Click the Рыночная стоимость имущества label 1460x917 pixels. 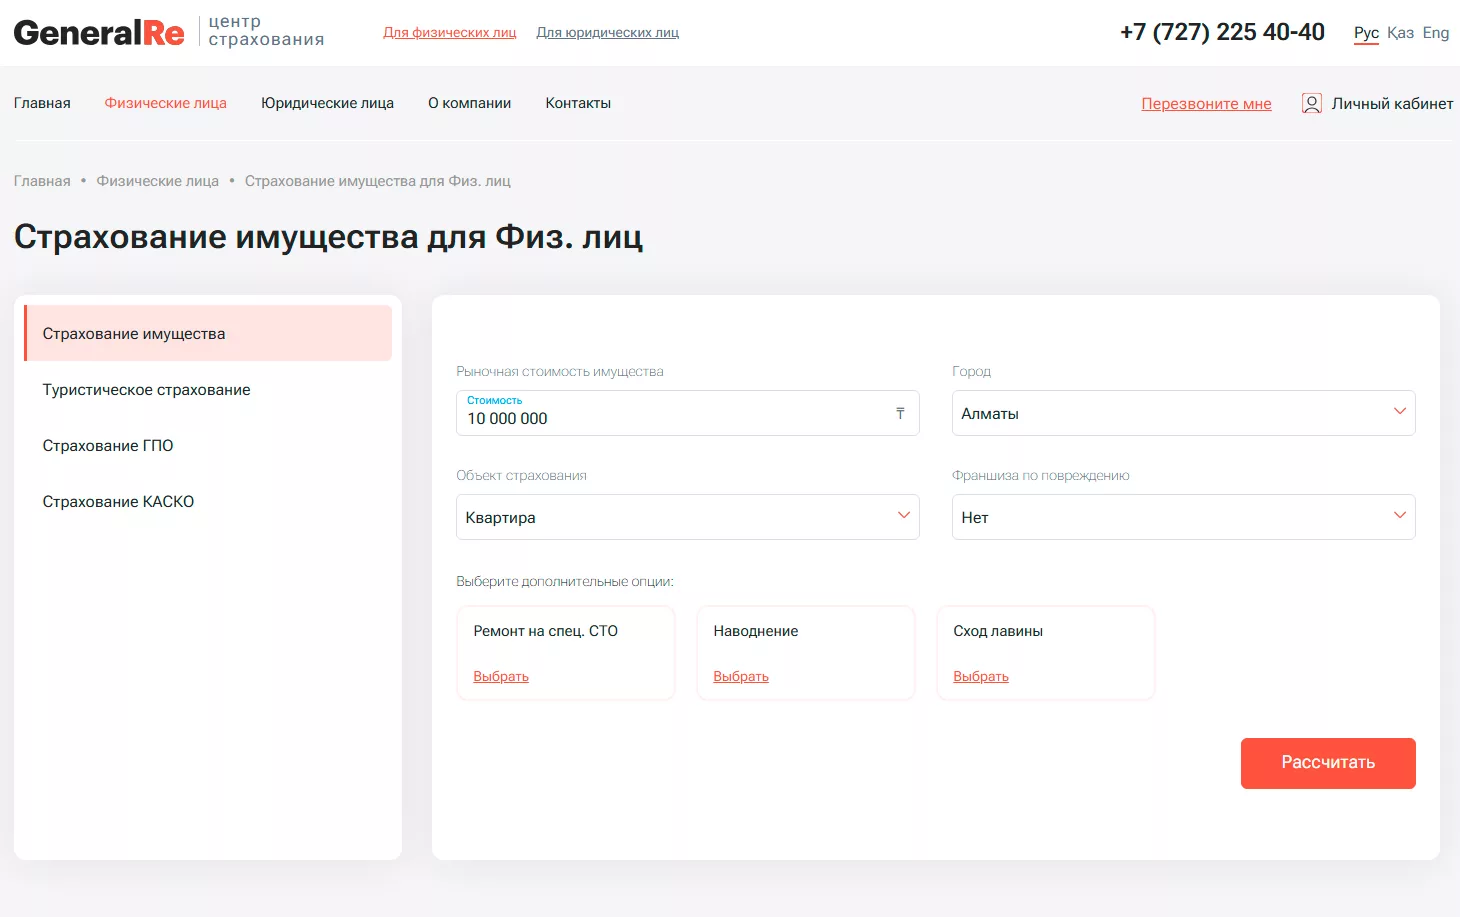coord(560,371)
